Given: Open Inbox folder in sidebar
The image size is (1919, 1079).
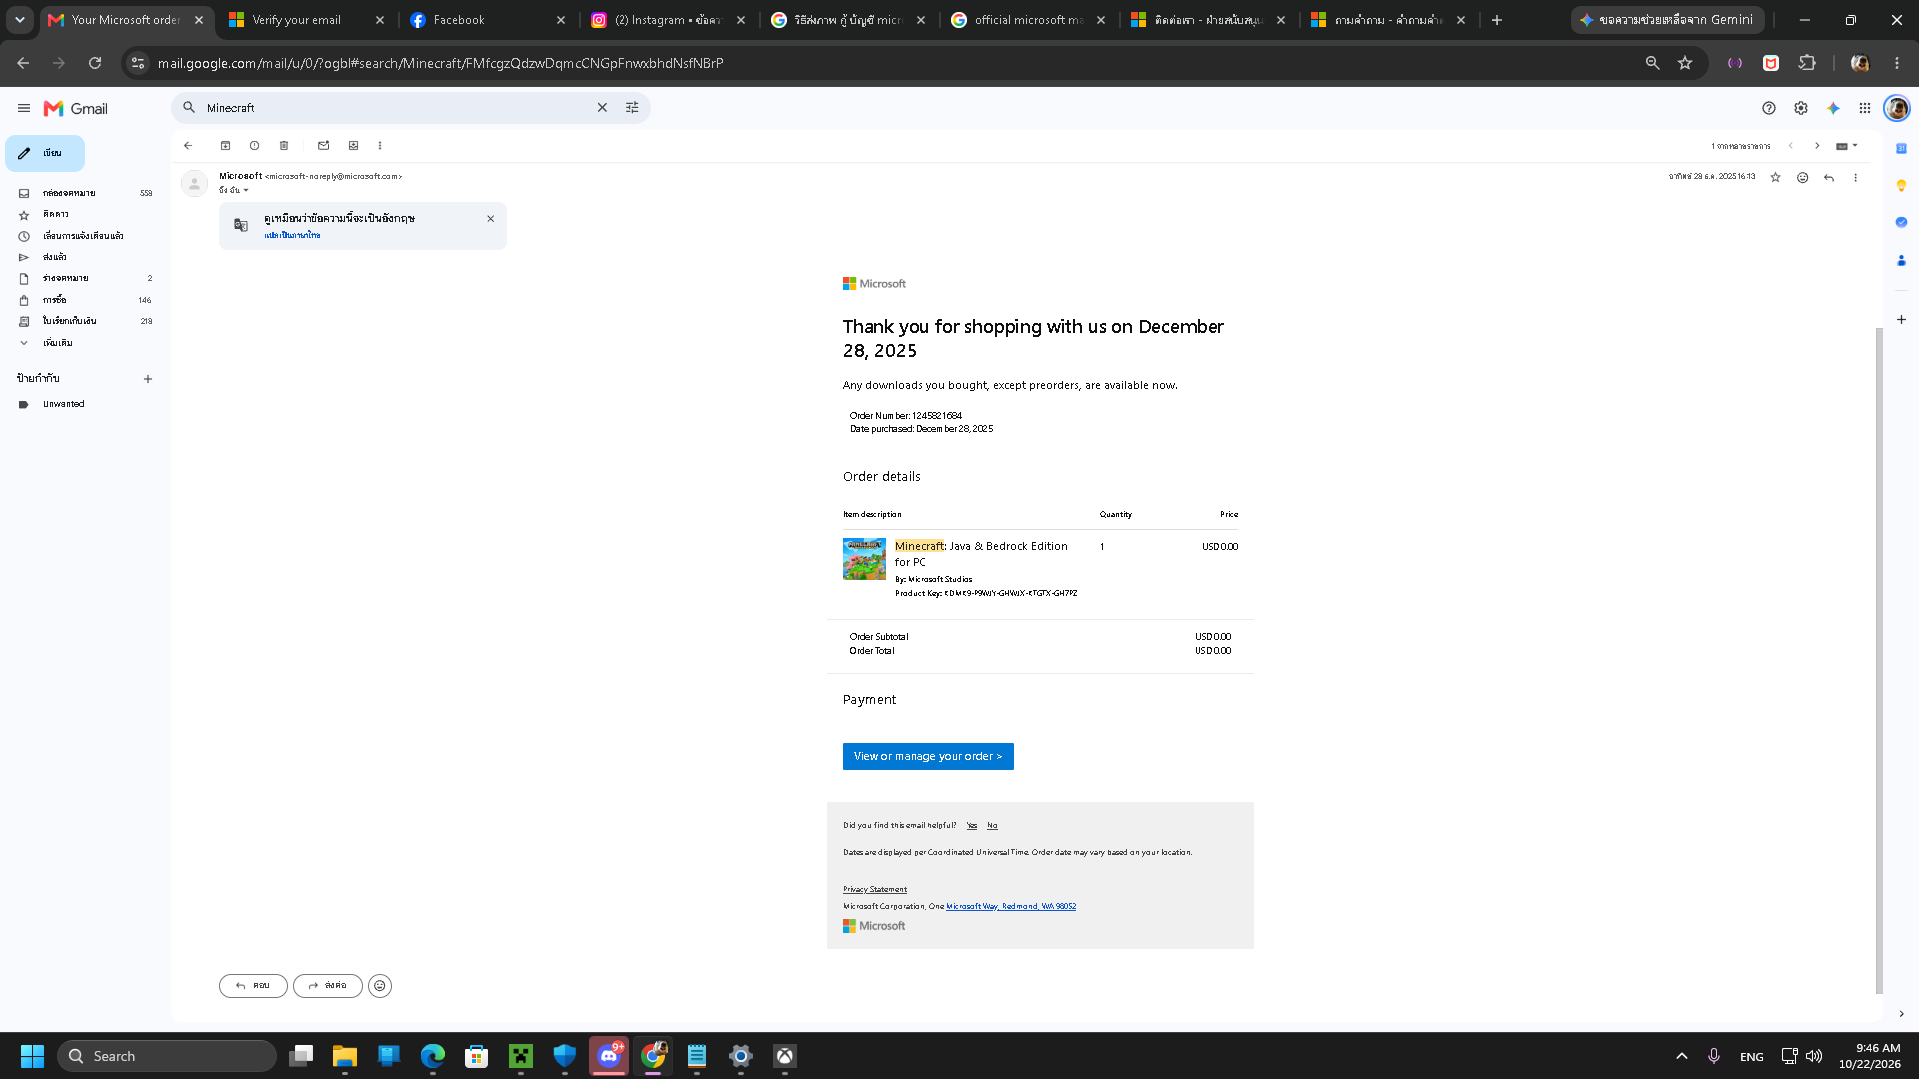Looking at the screenshot, I should click(85, 193).
